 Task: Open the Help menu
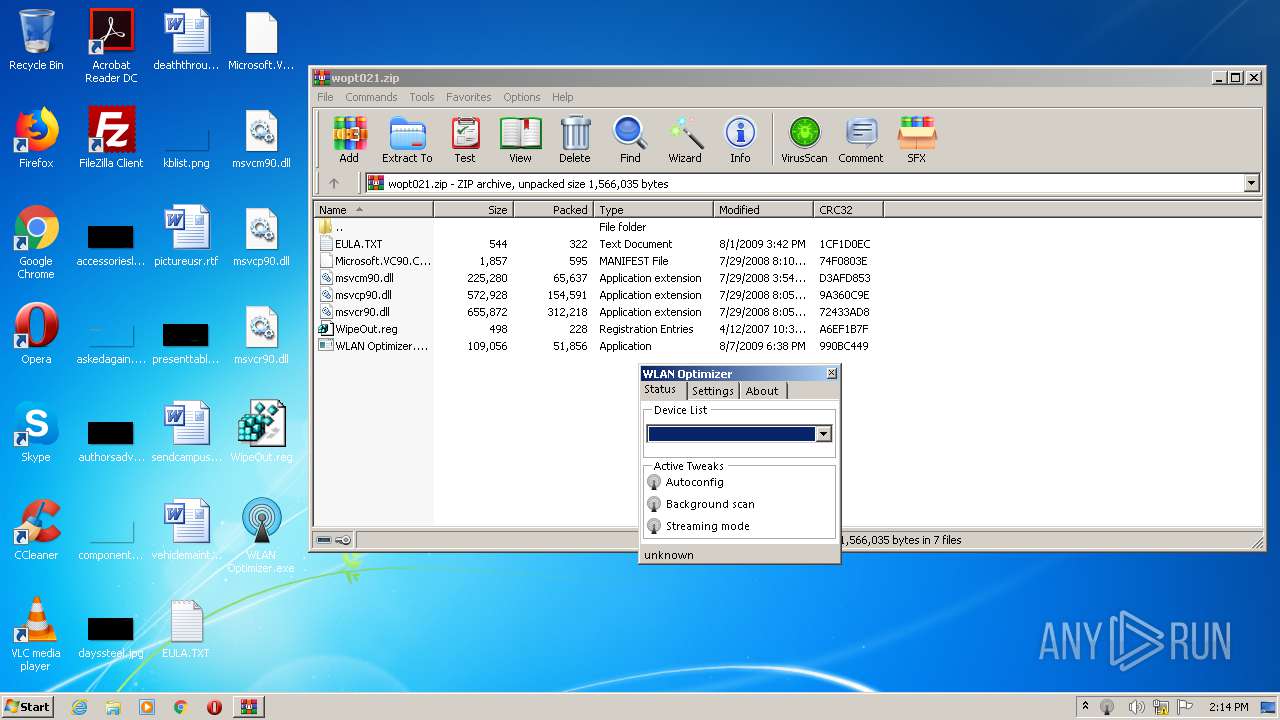click(x=563, y=97)
